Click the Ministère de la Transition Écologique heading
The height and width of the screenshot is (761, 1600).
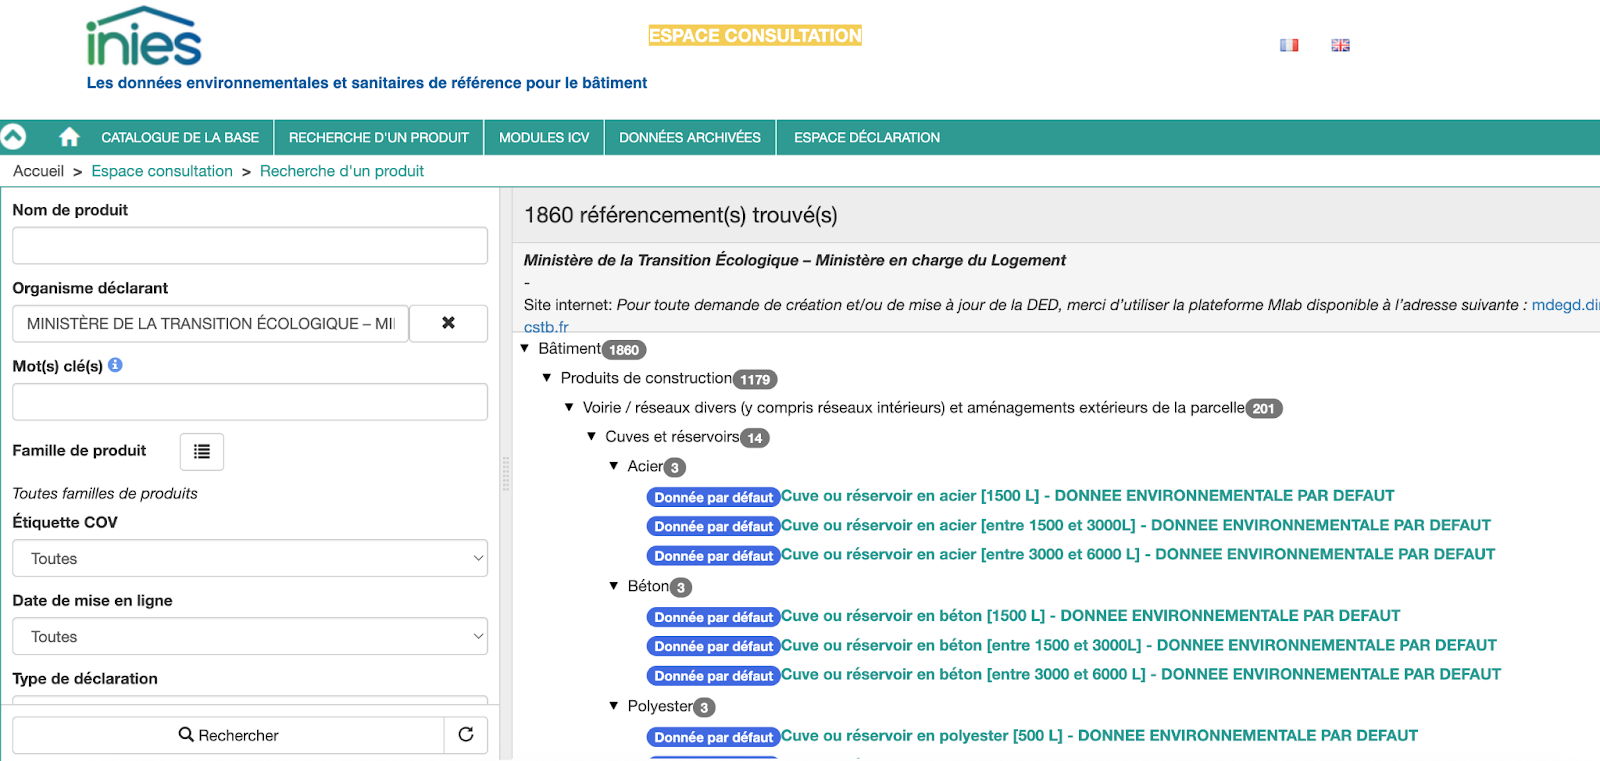pyautogui.click(x=795, y=260)
